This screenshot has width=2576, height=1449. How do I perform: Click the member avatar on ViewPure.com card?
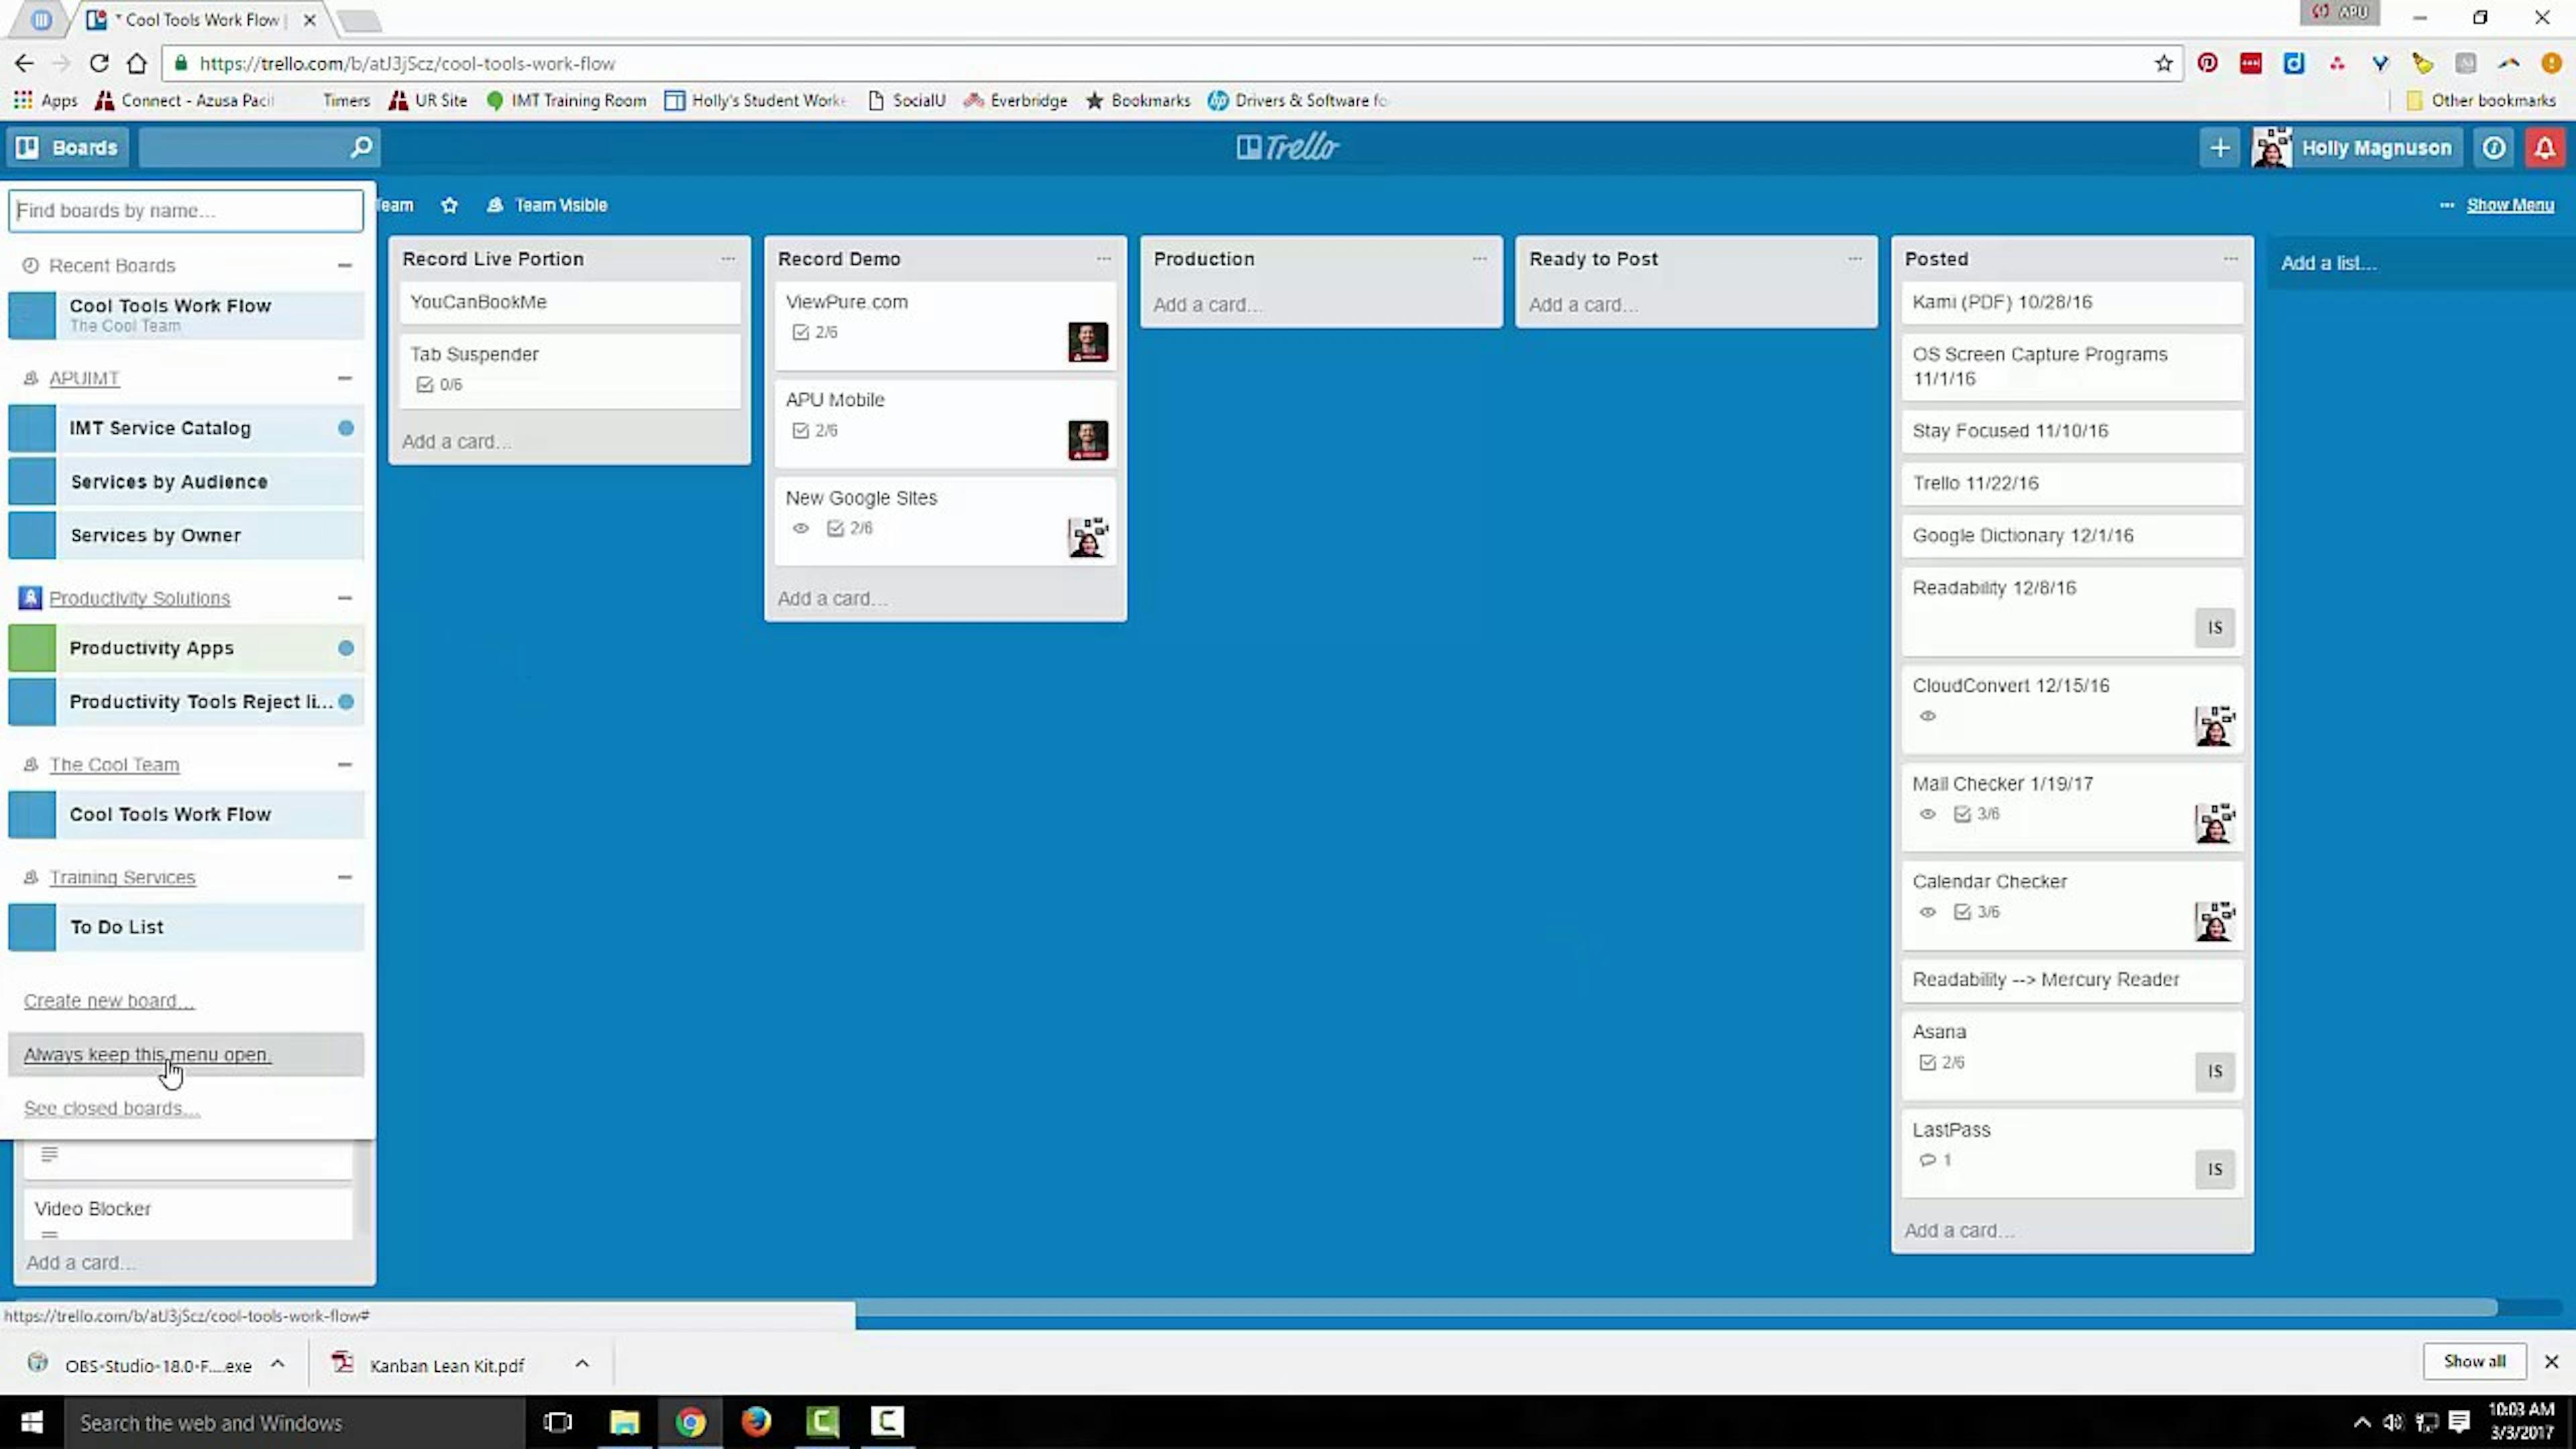point(1087,342)
